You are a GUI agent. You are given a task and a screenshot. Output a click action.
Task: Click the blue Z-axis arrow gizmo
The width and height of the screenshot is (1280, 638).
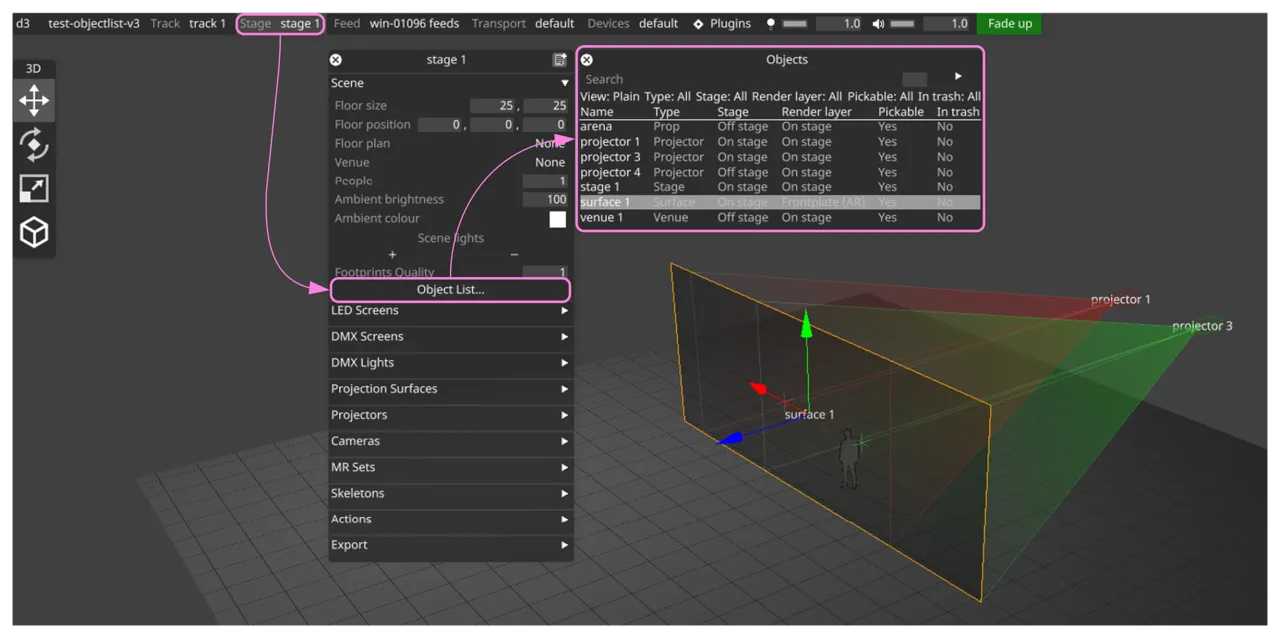click(x=730, y=439)
